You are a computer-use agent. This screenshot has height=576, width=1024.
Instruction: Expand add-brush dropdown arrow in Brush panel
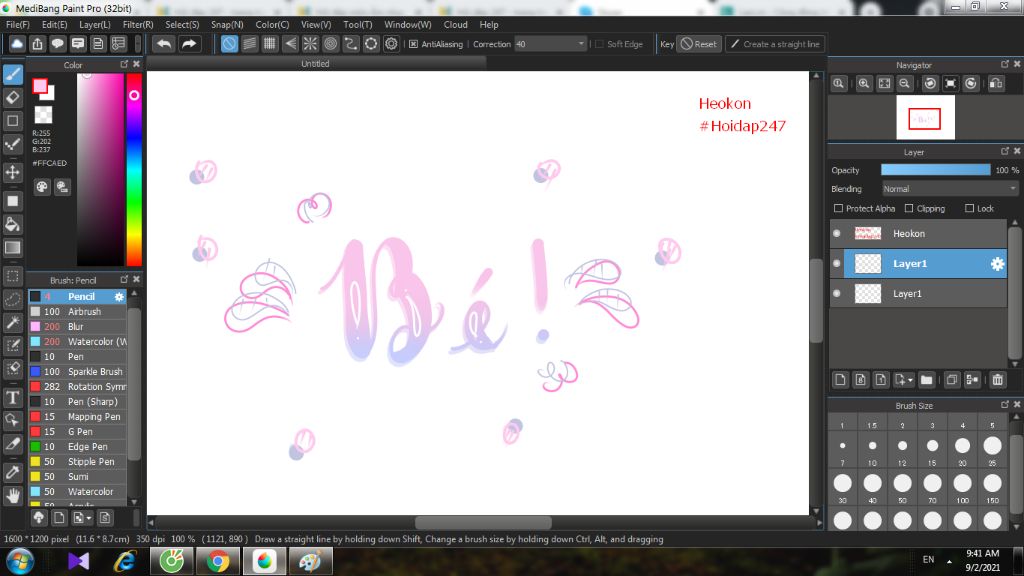[x=89, y=518]
